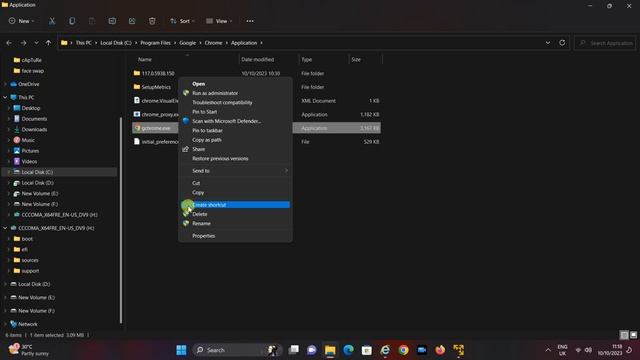Open Google Chrome from the taskbar
The width and height of the screenshot is (640, 360).
[x=403, y=350]
